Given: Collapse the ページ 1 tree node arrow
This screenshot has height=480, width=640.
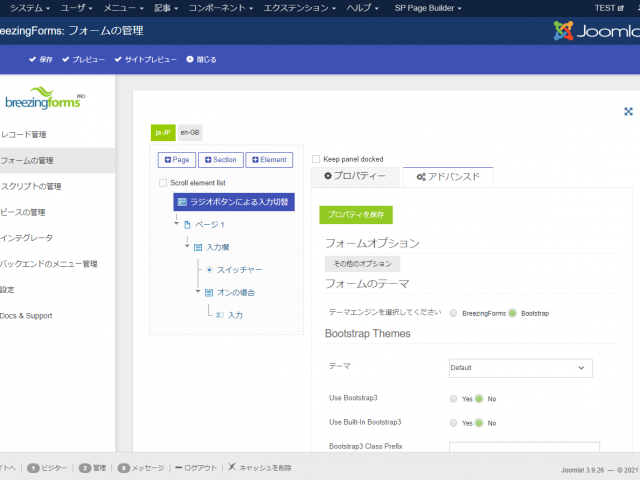Looking at the screenshot, I should click(176, 223).
